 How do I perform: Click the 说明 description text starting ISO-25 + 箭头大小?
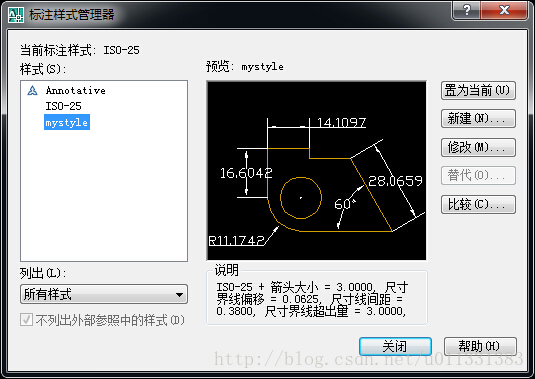tap(312, 300)
